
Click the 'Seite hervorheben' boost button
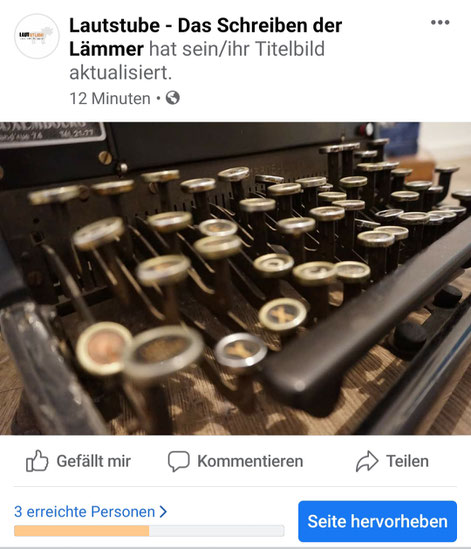coord(378,521)
